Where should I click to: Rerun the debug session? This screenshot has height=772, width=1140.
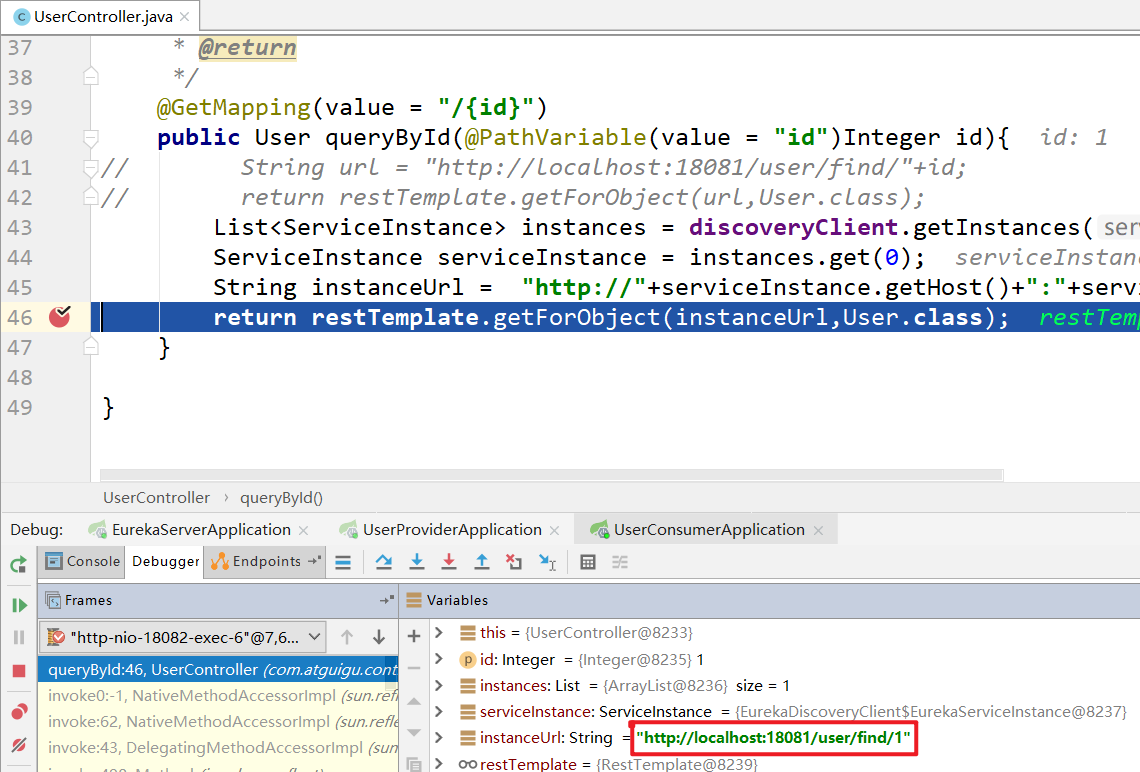(18, 564)
